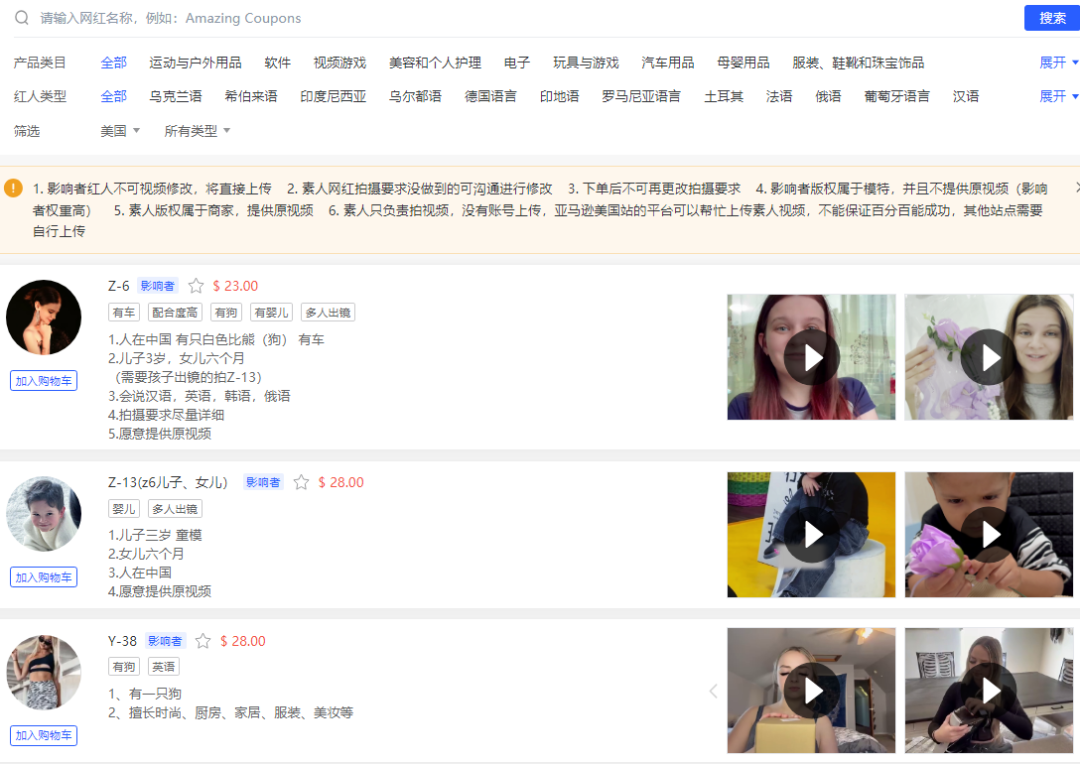This screenshot has height=764, width=1080.
Task: Select the 乌克兰语 influencer language filter
Action: pos(177,96)
